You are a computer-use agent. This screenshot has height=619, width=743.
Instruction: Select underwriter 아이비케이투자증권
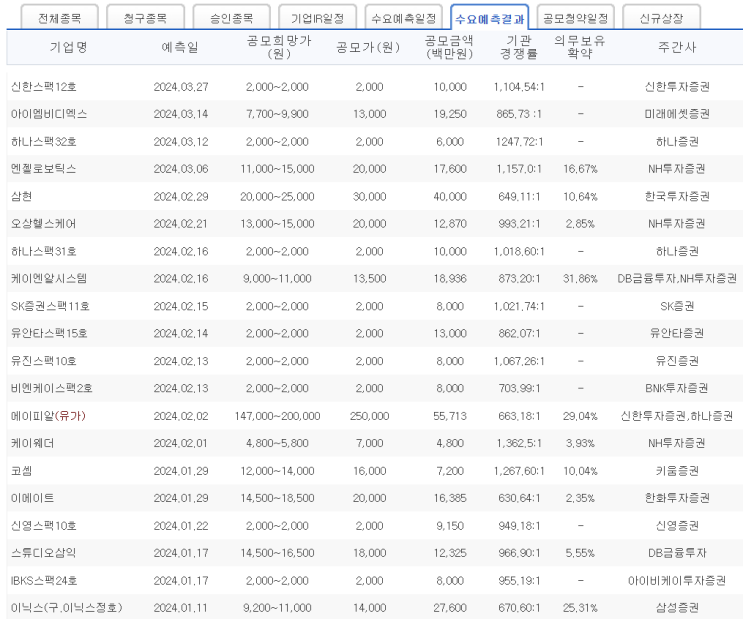pos(677,580)
